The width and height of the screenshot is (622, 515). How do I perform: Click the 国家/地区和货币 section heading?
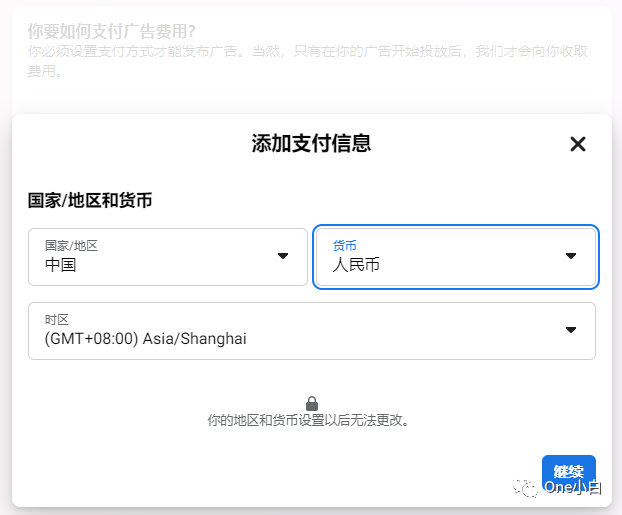[90, 200]
